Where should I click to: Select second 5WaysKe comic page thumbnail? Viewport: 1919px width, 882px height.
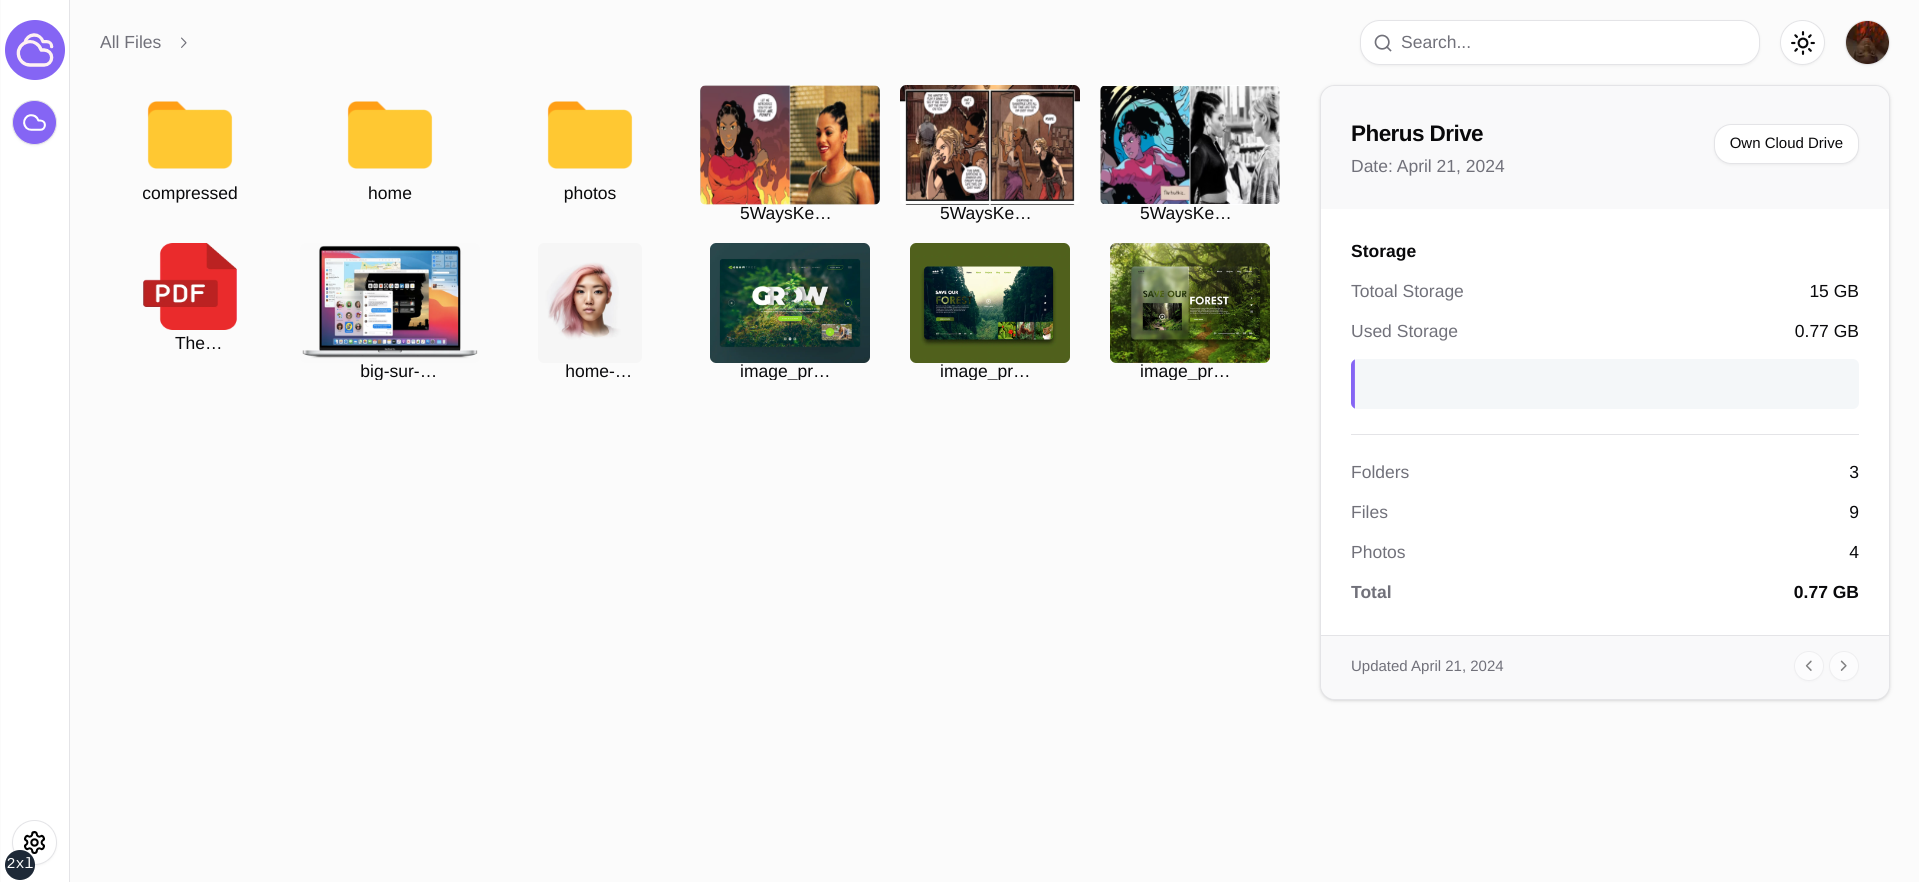(990, 145)
